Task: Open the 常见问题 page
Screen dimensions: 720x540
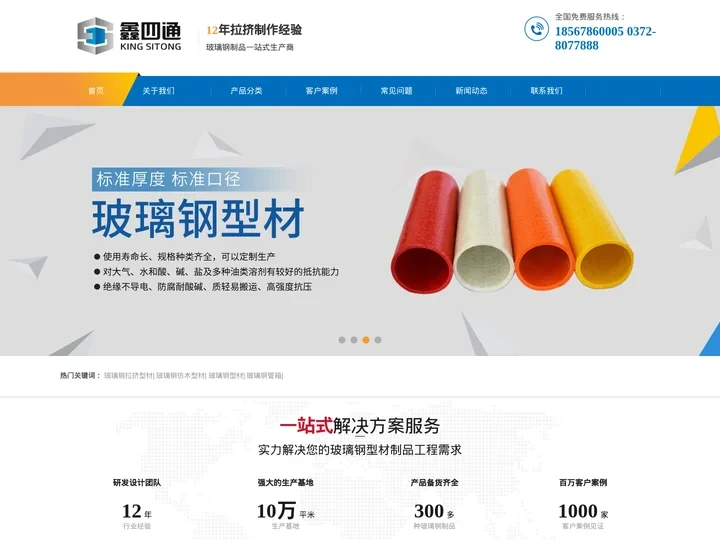Action: click(396, 91)
